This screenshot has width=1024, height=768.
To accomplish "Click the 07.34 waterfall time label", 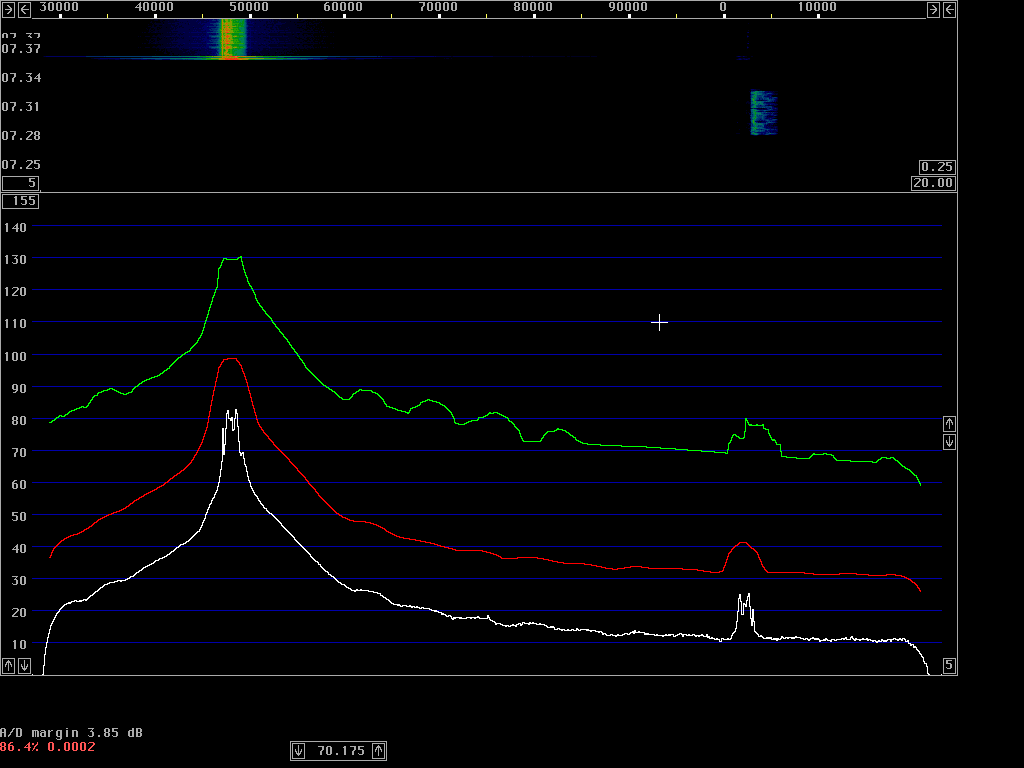I will click(21, 78).
